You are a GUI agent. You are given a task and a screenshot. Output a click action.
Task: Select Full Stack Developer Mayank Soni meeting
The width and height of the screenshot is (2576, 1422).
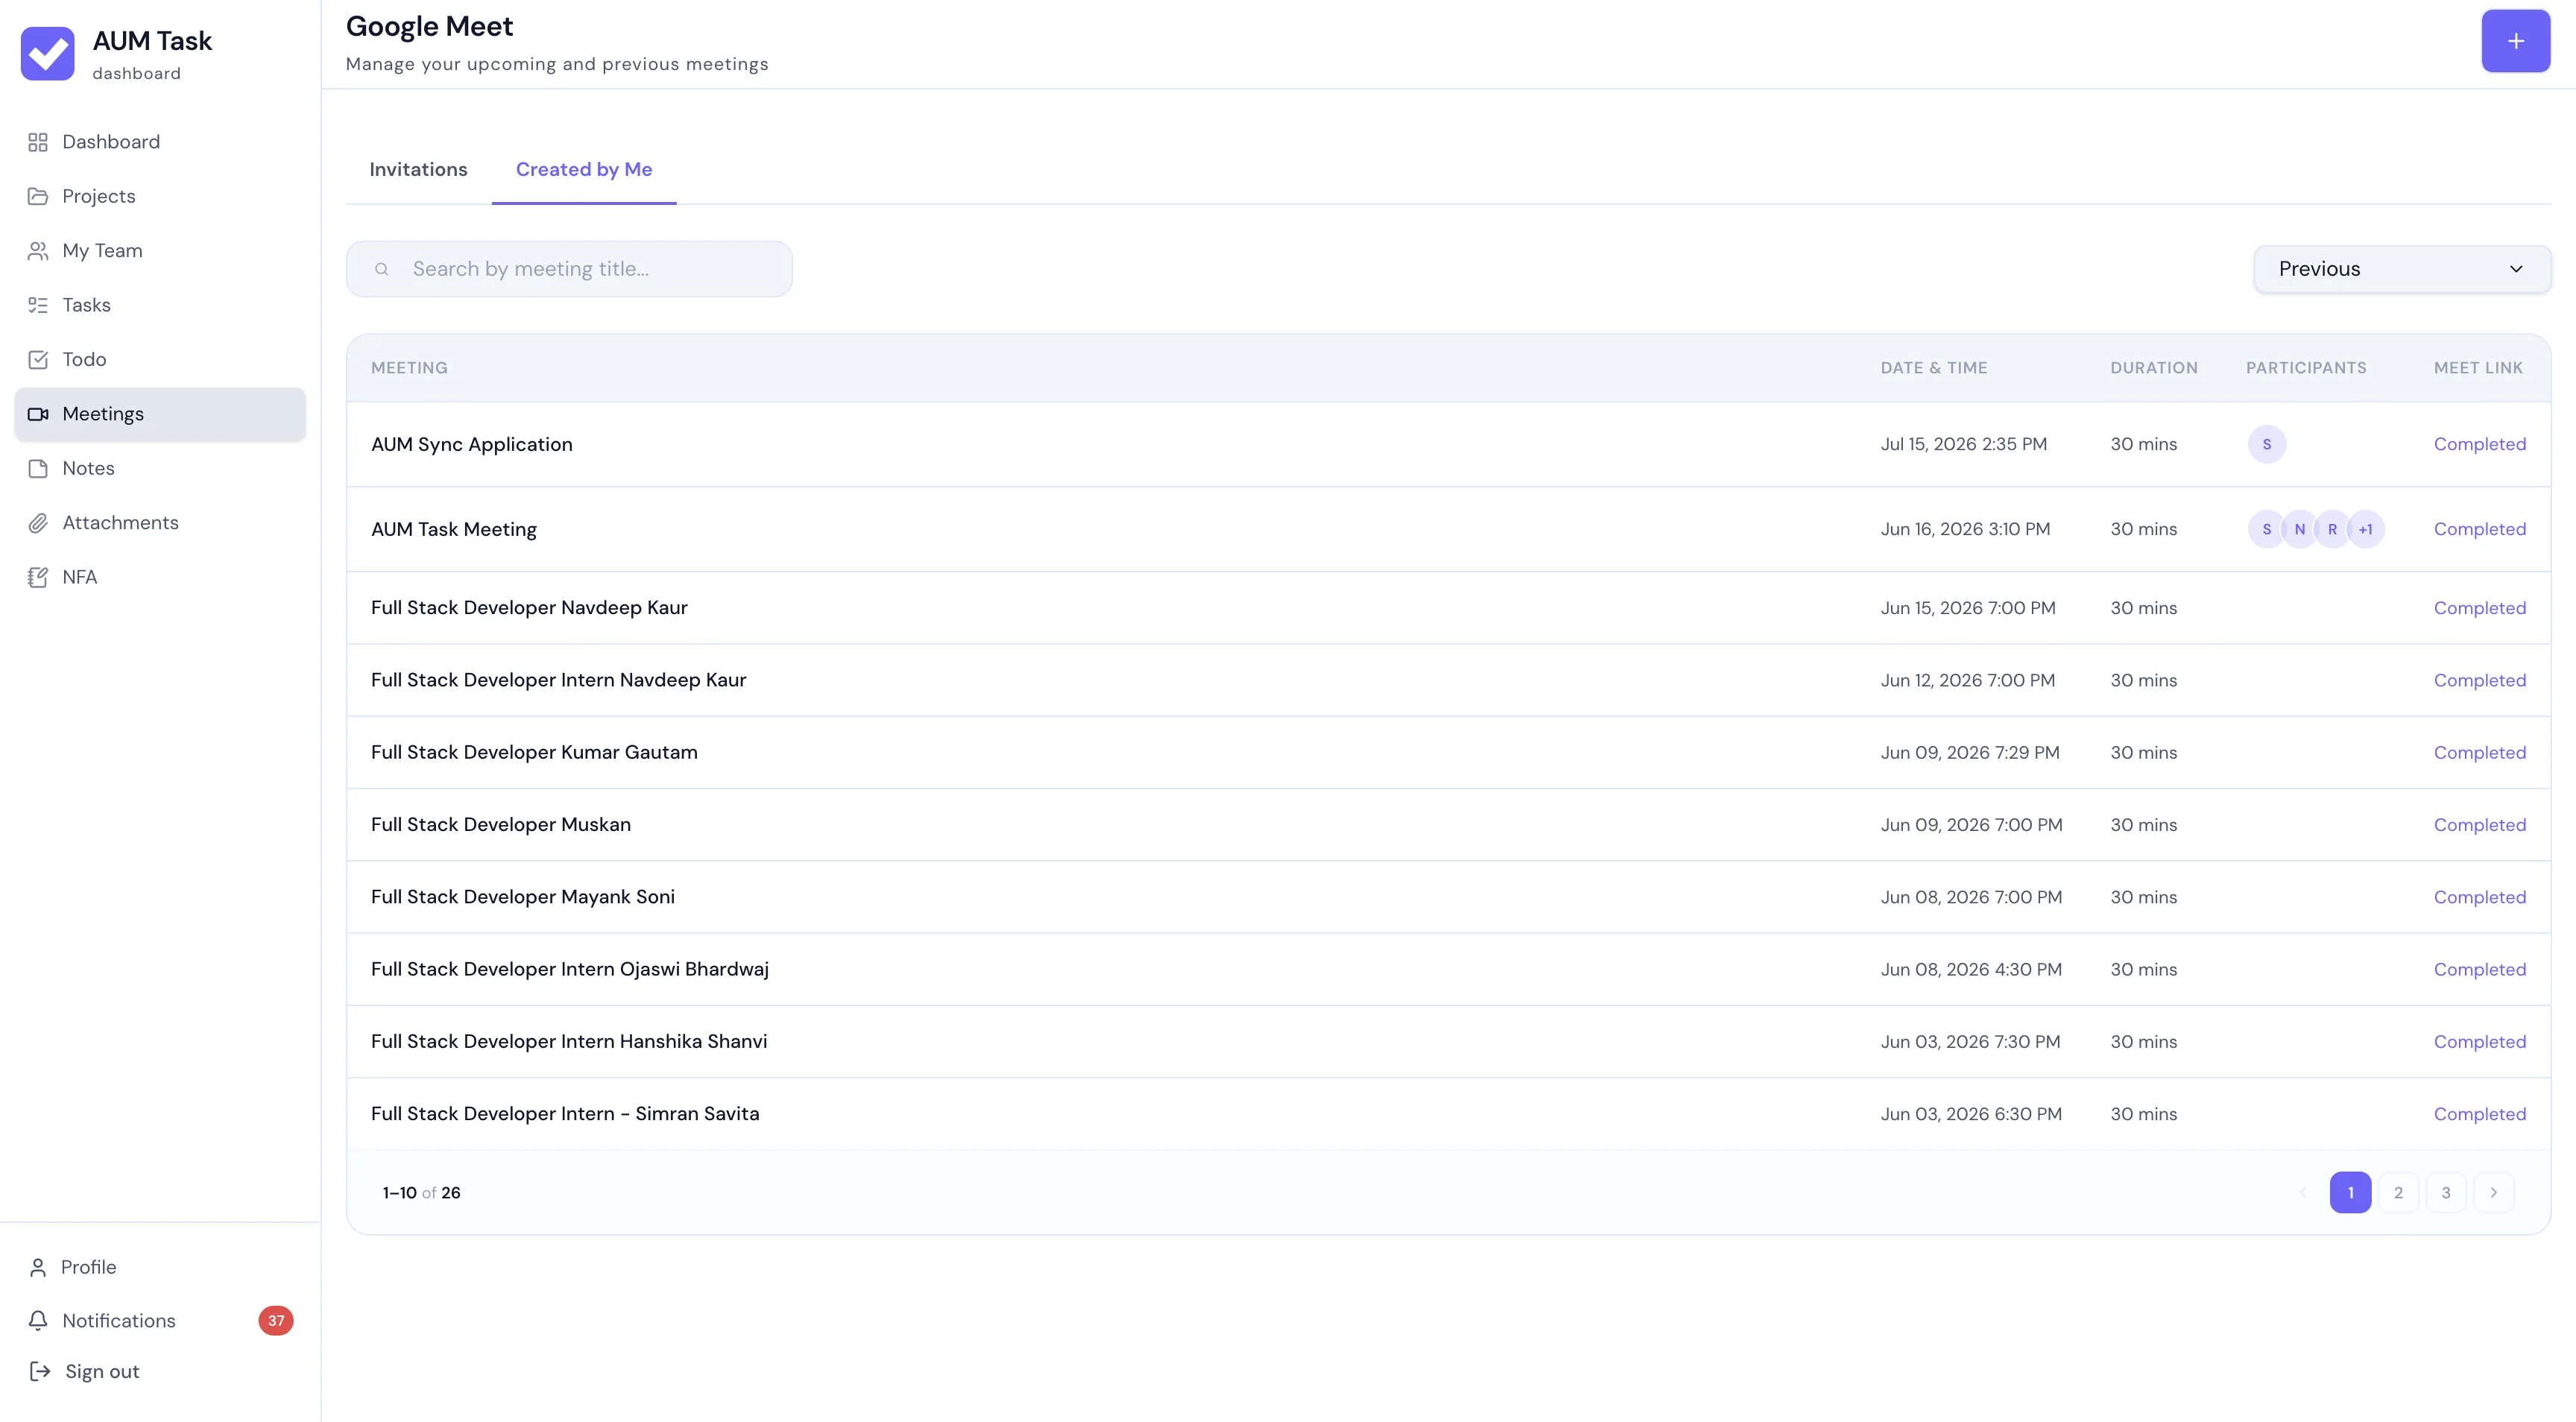pyautogui.click(x=1448, y=897)
